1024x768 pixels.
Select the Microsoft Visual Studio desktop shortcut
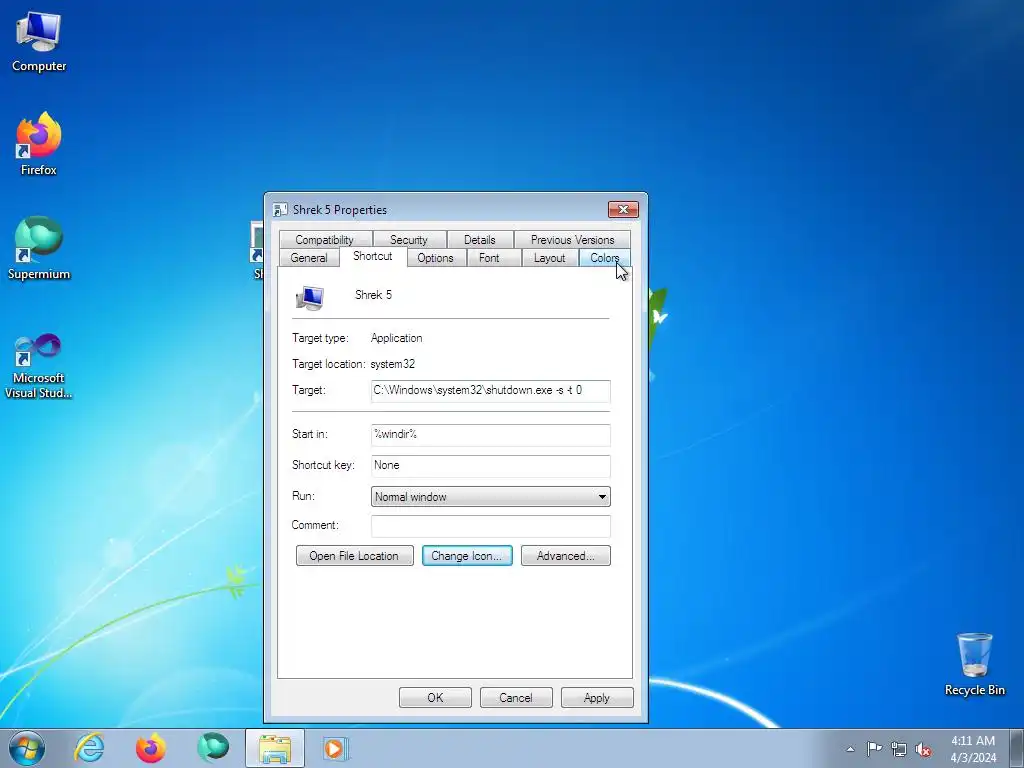(x=39, y=366)
